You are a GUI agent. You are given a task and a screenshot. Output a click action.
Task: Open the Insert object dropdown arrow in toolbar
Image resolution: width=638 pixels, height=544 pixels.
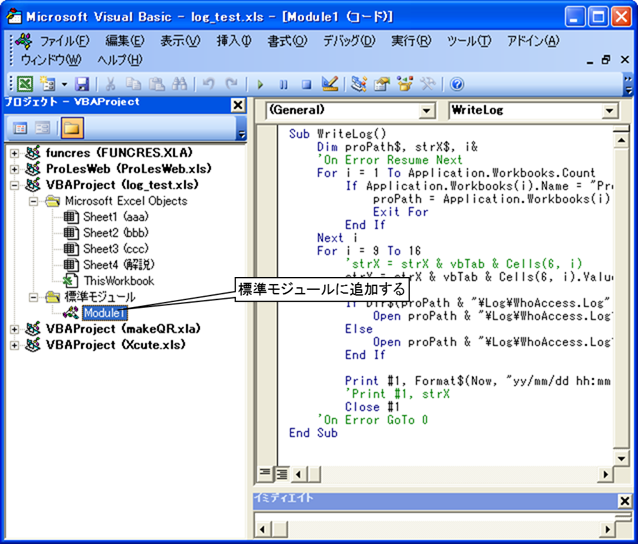[x=64, y=84]
